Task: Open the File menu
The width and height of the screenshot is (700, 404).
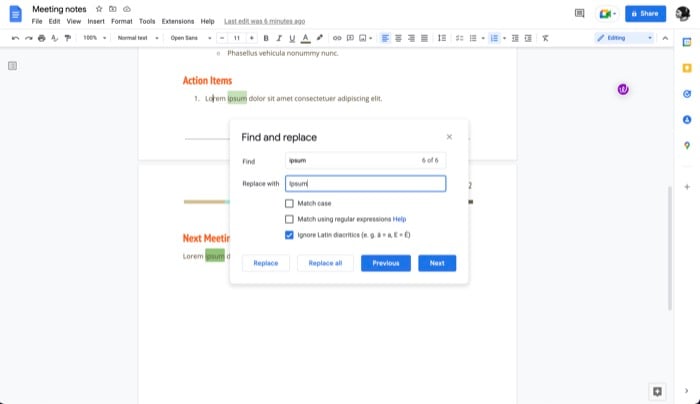Action: 37,21
